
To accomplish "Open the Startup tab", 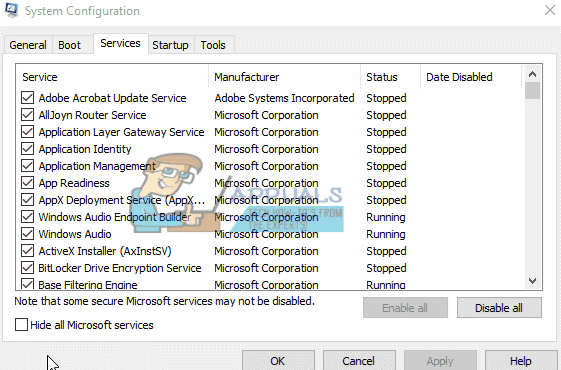I will [x=171, y=45].
